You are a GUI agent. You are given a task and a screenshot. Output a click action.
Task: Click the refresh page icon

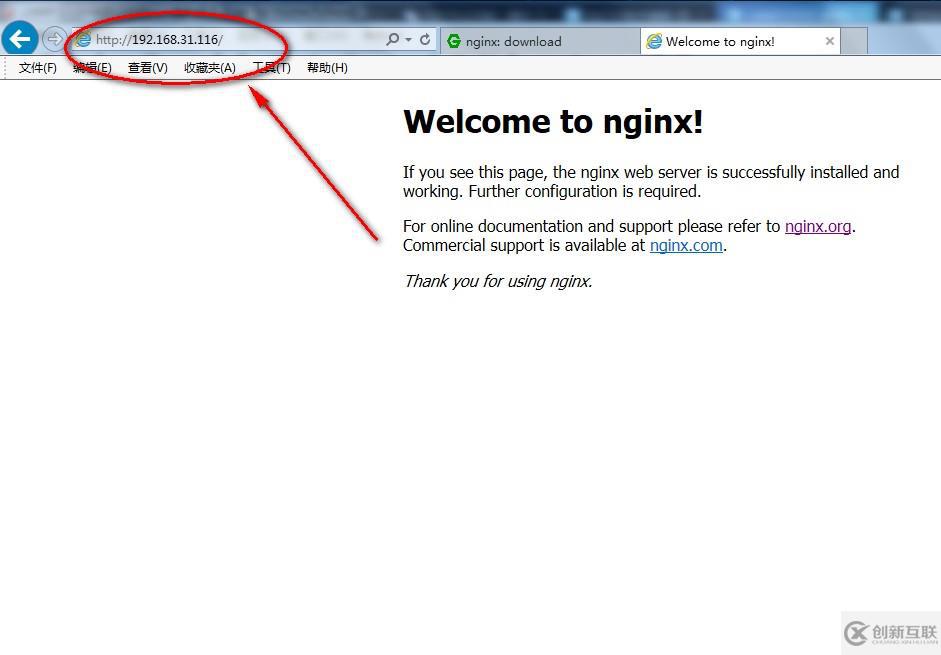click(423, 39)
